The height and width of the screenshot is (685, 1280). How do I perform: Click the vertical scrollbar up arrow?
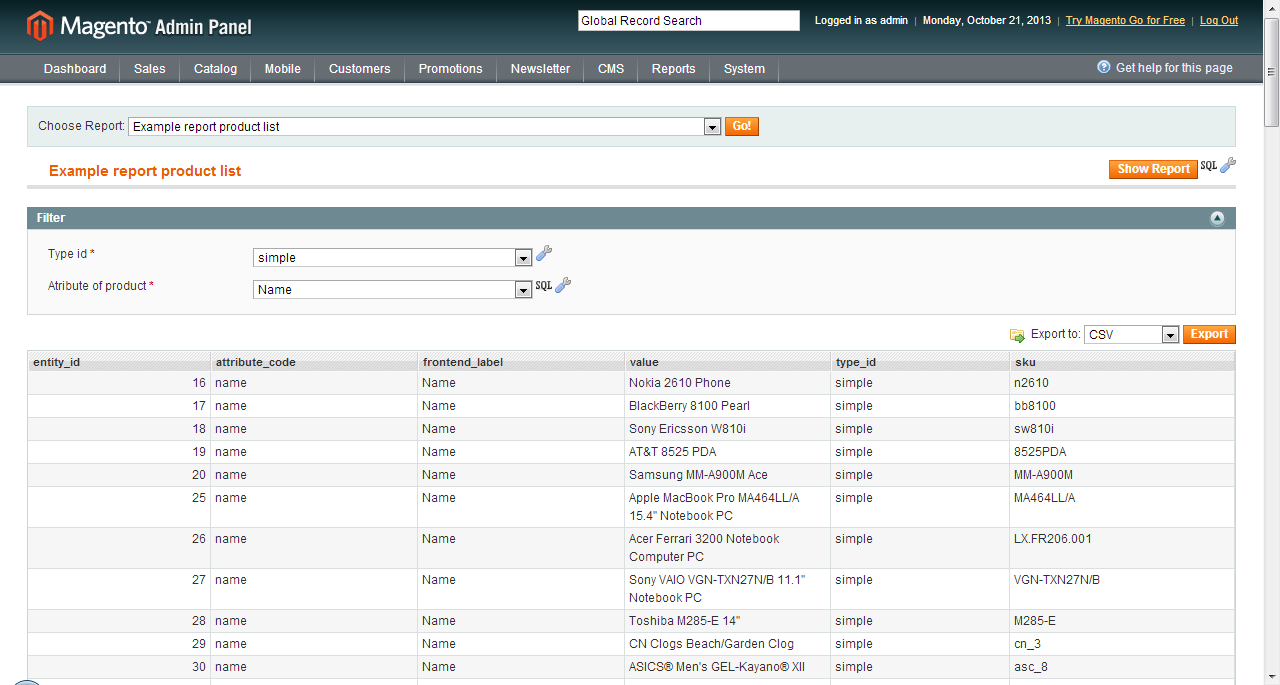1271,8
